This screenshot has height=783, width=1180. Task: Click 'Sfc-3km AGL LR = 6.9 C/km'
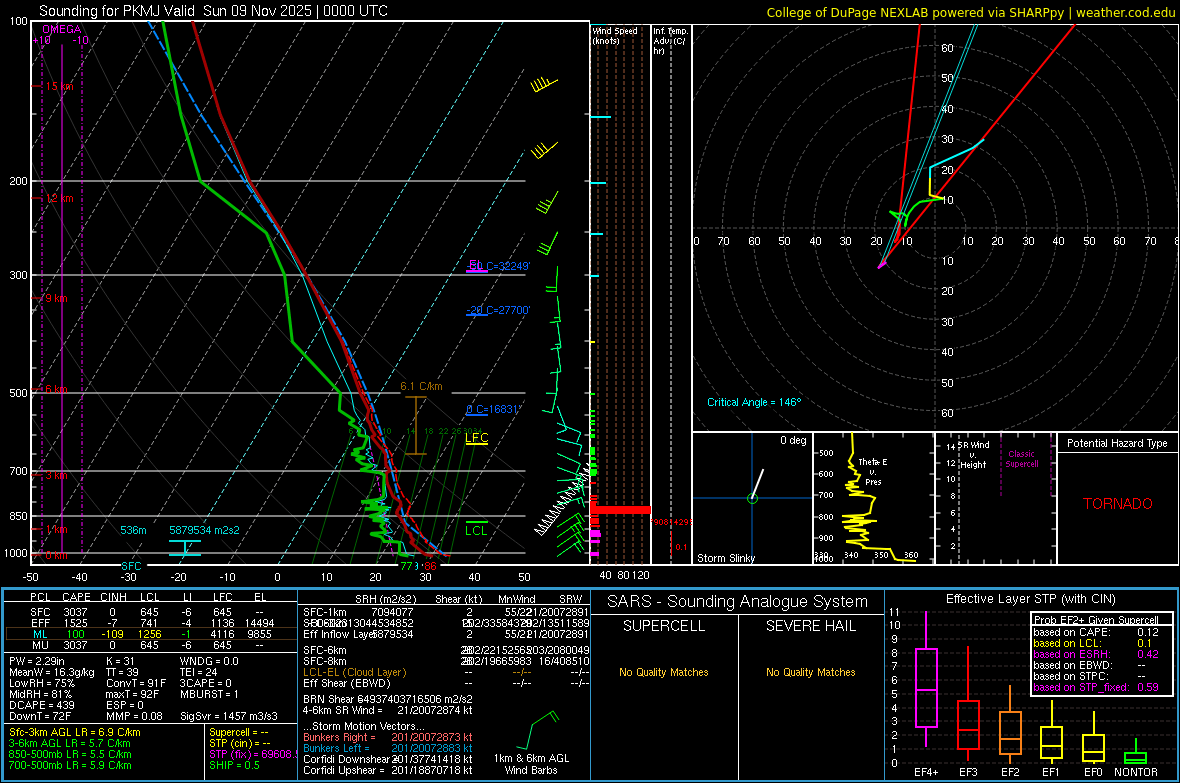75,733
